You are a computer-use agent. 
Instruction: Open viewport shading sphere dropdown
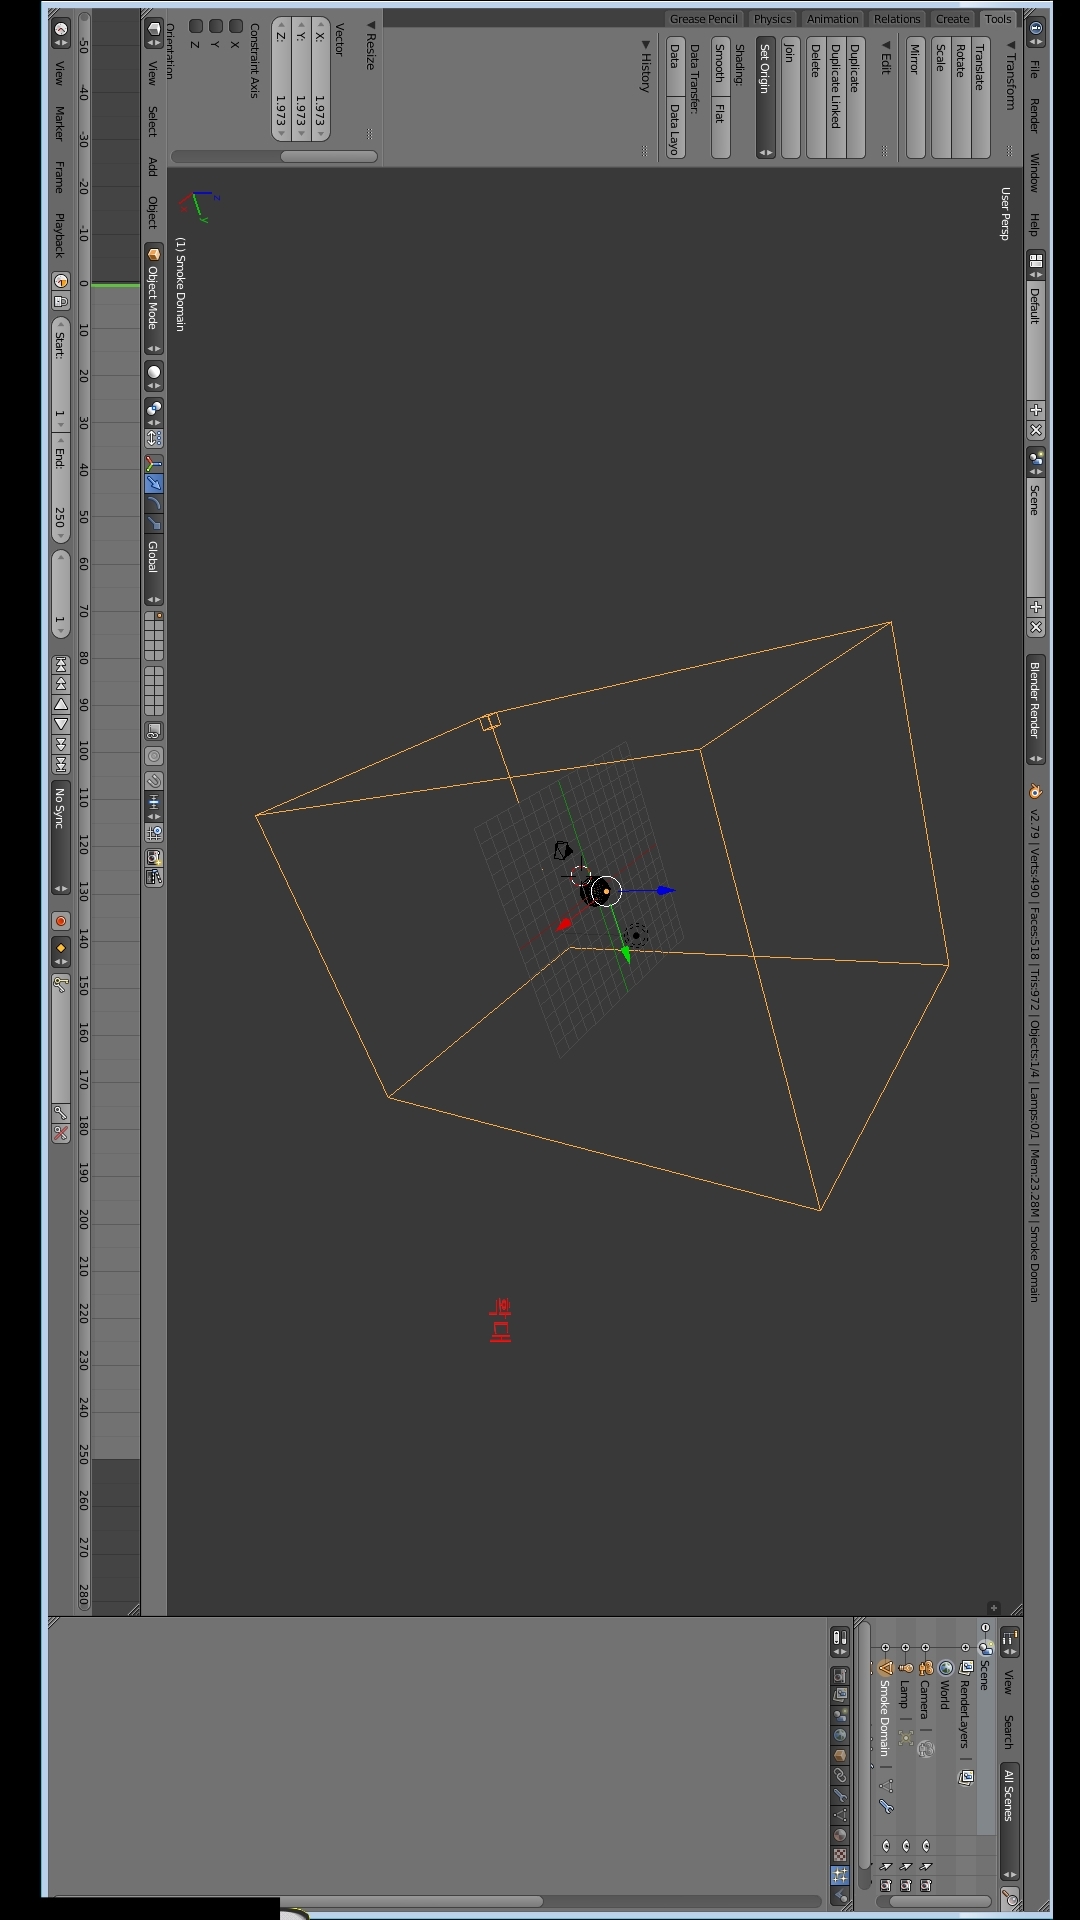click(x=154, y=376)
